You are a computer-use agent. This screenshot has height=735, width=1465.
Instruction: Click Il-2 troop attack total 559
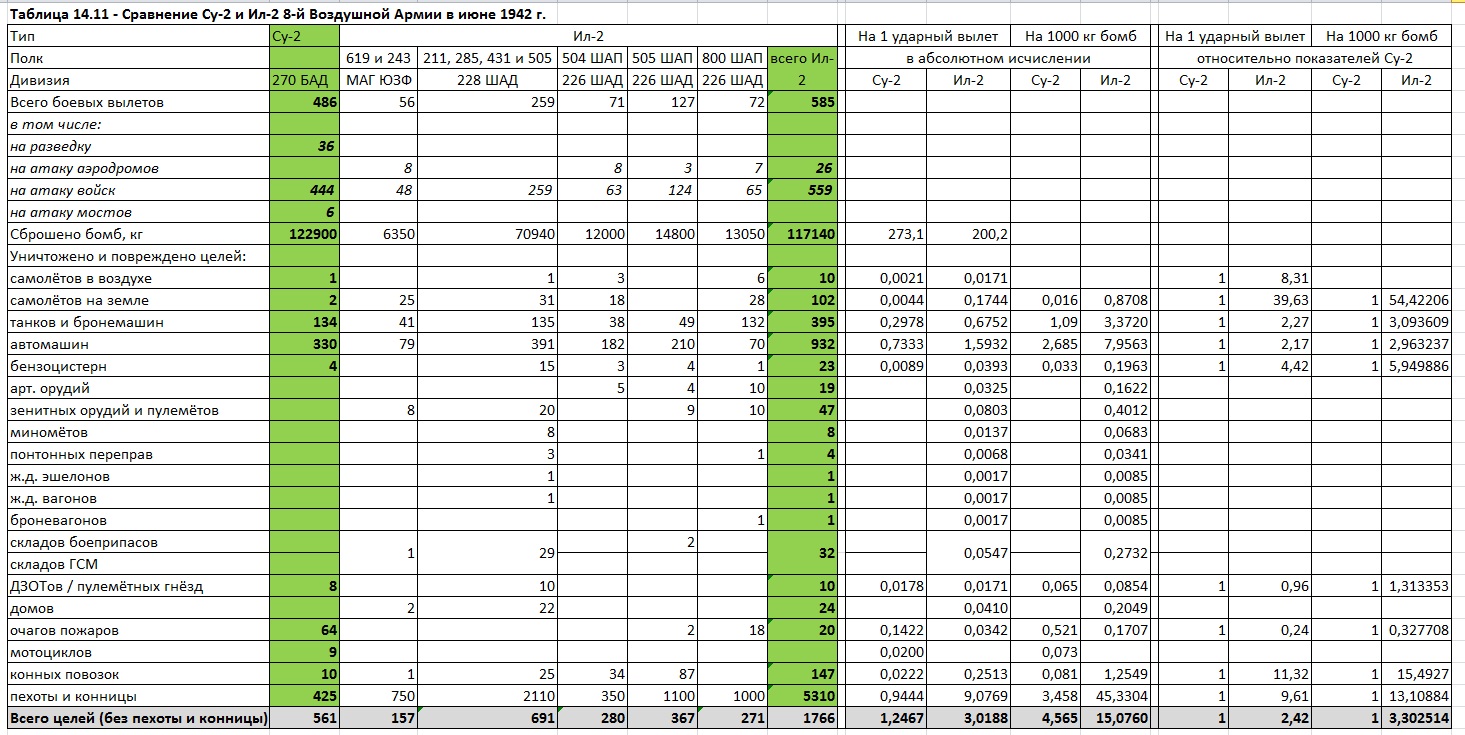802,190
